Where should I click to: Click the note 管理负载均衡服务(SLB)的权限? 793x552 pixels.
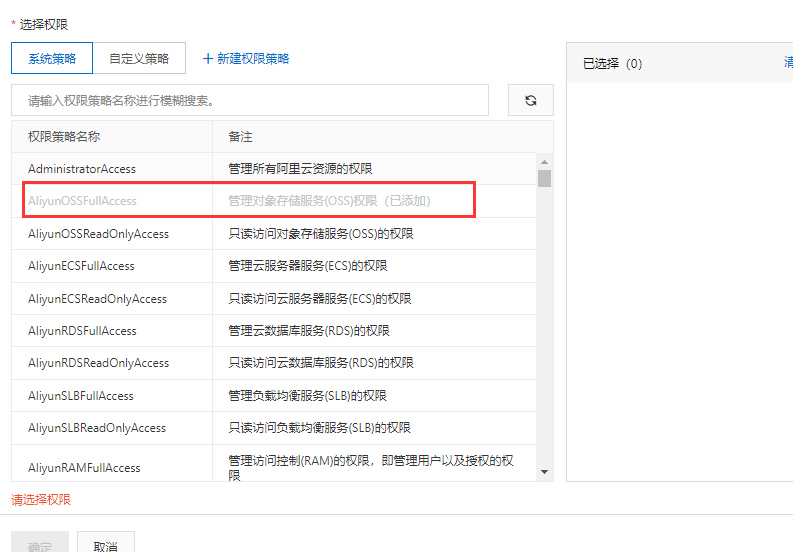[307, 396]
